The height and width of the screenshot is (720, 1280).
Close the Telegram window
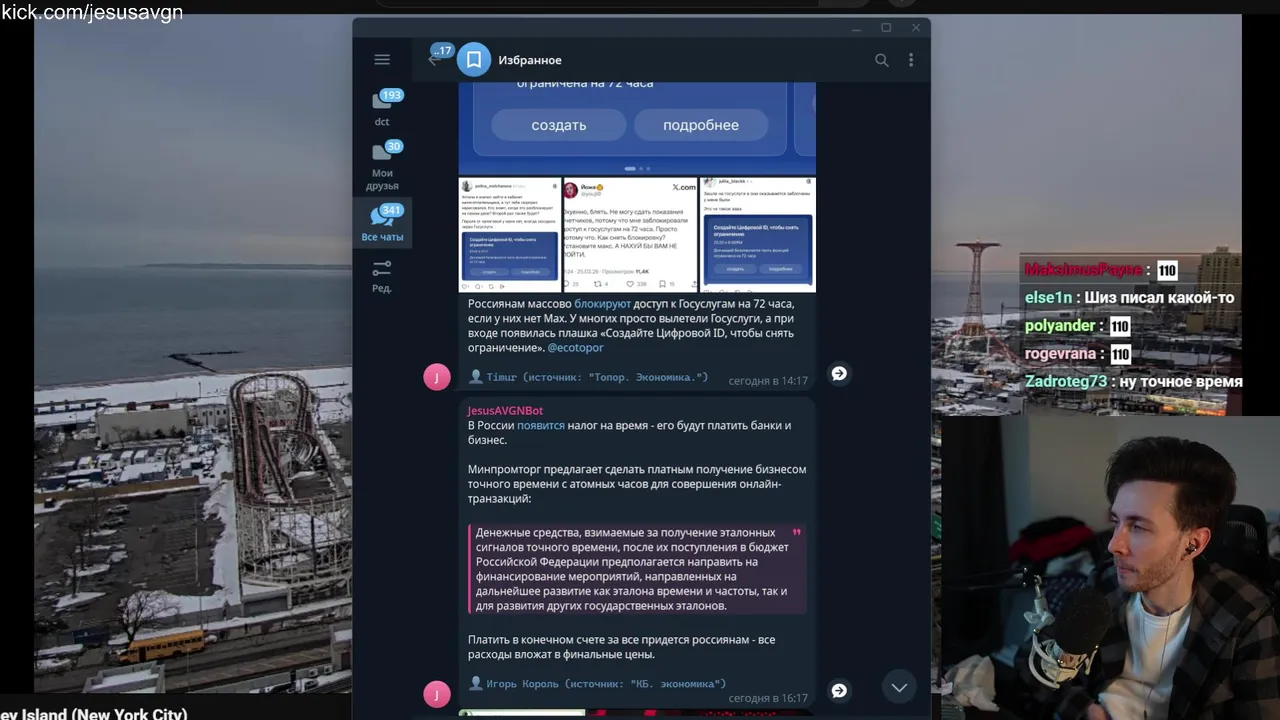click(x=915, y=28)
